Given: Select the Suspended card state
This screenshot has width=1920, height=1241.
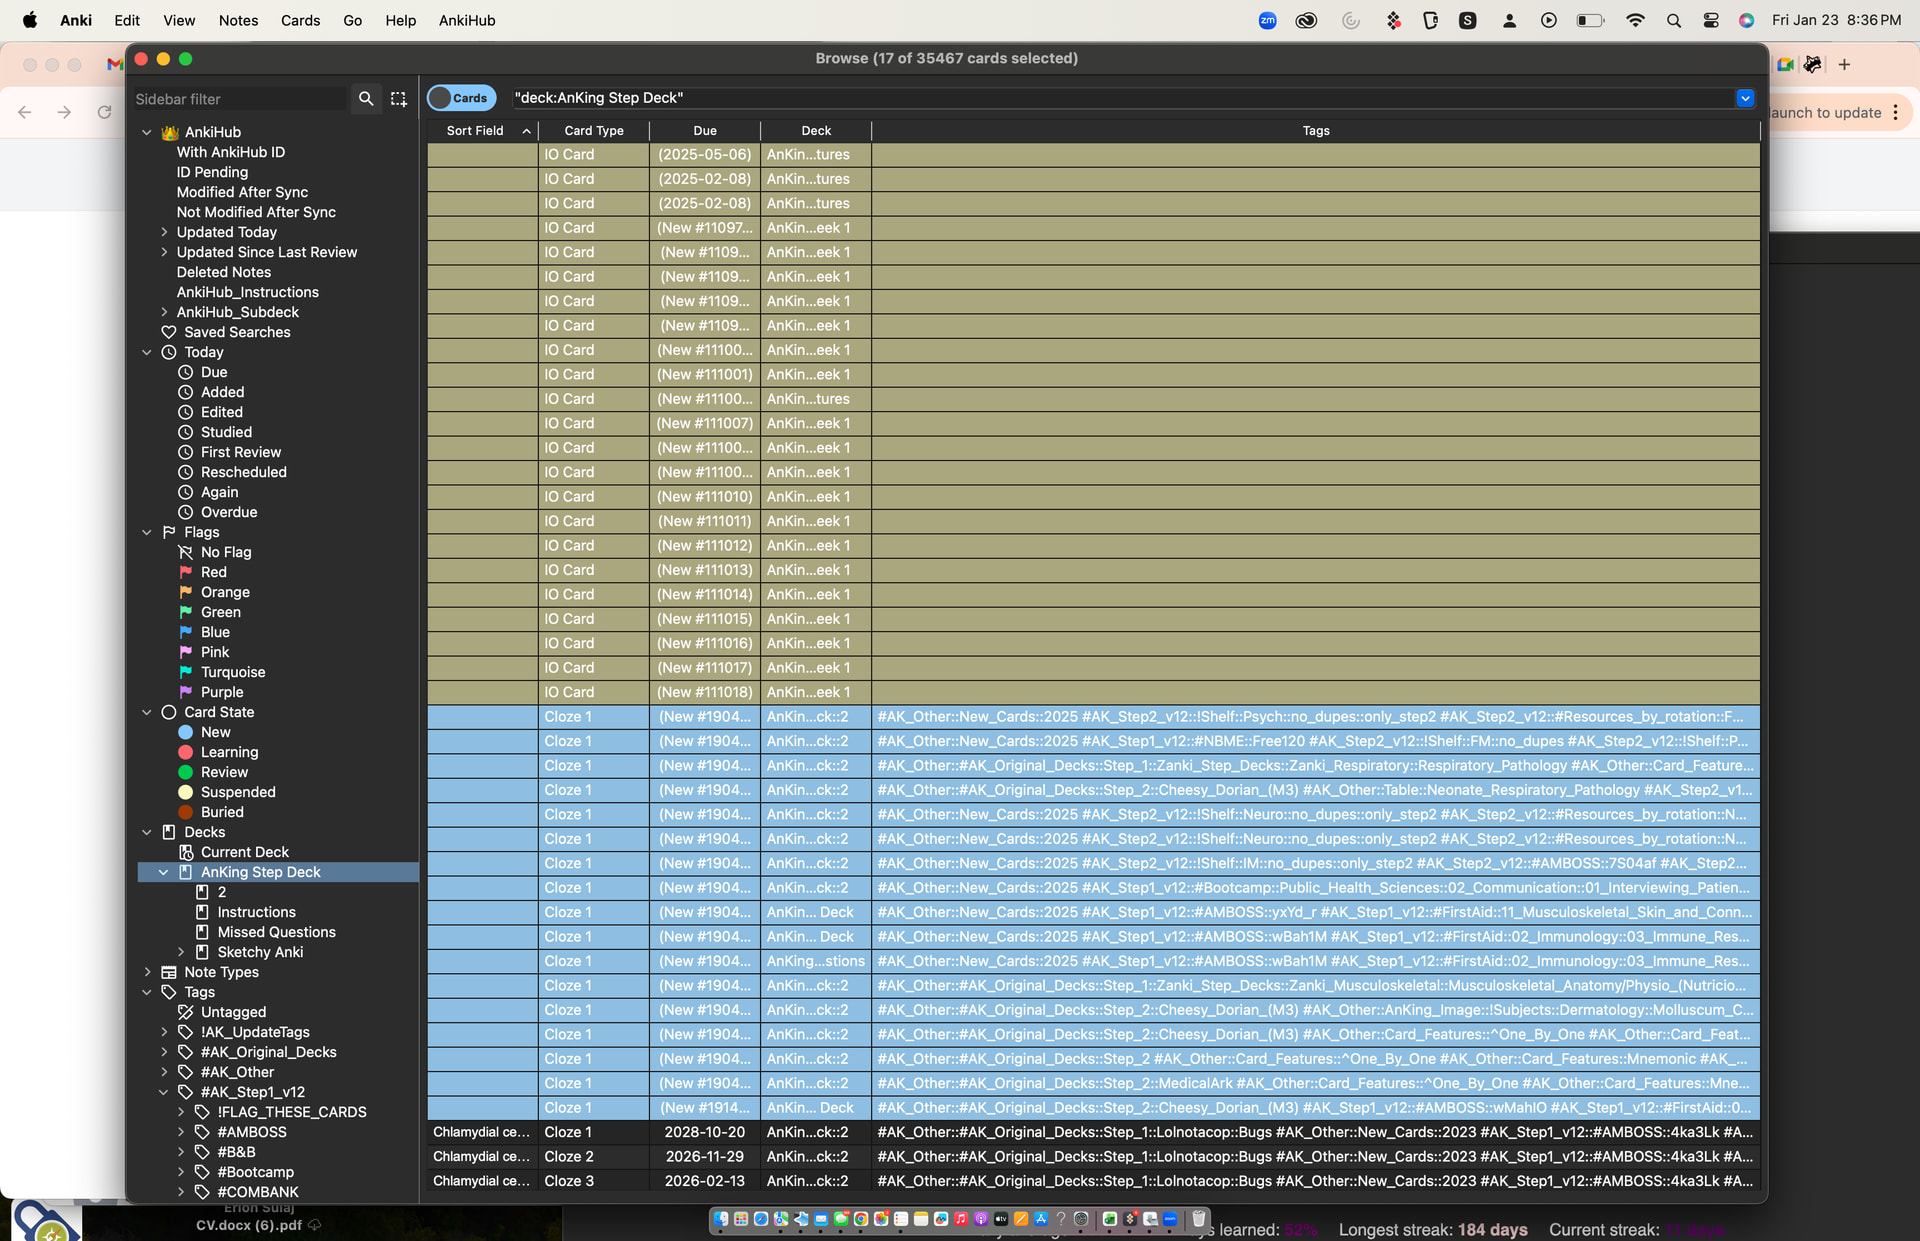Looking at the screenshot, I should pos(237,792).
